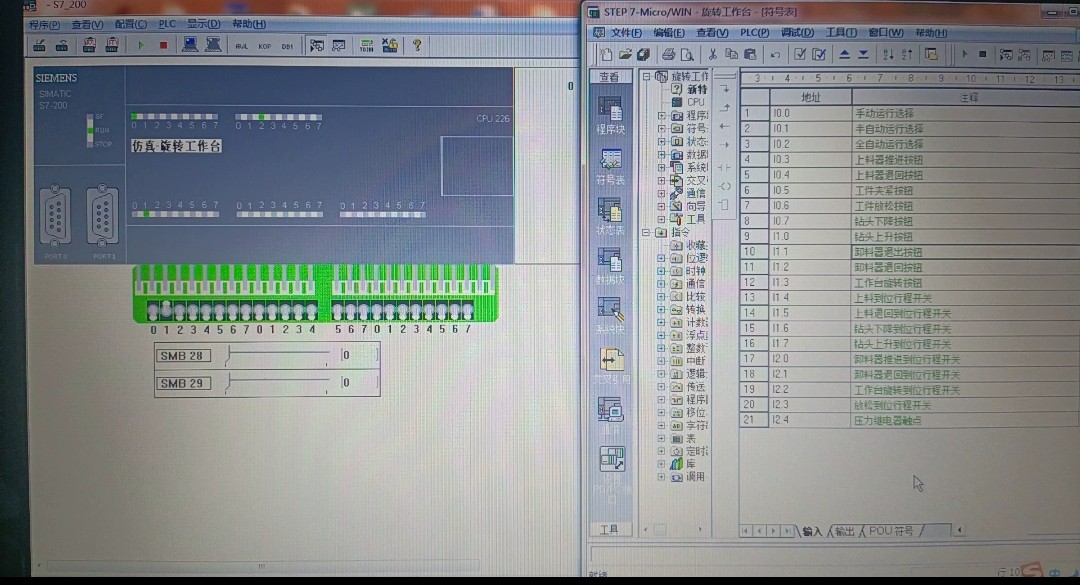Click Paste icon in STEP 7-Micro/WIN toolbar
Screen dimensions: 1080x585
coord(750,54)
